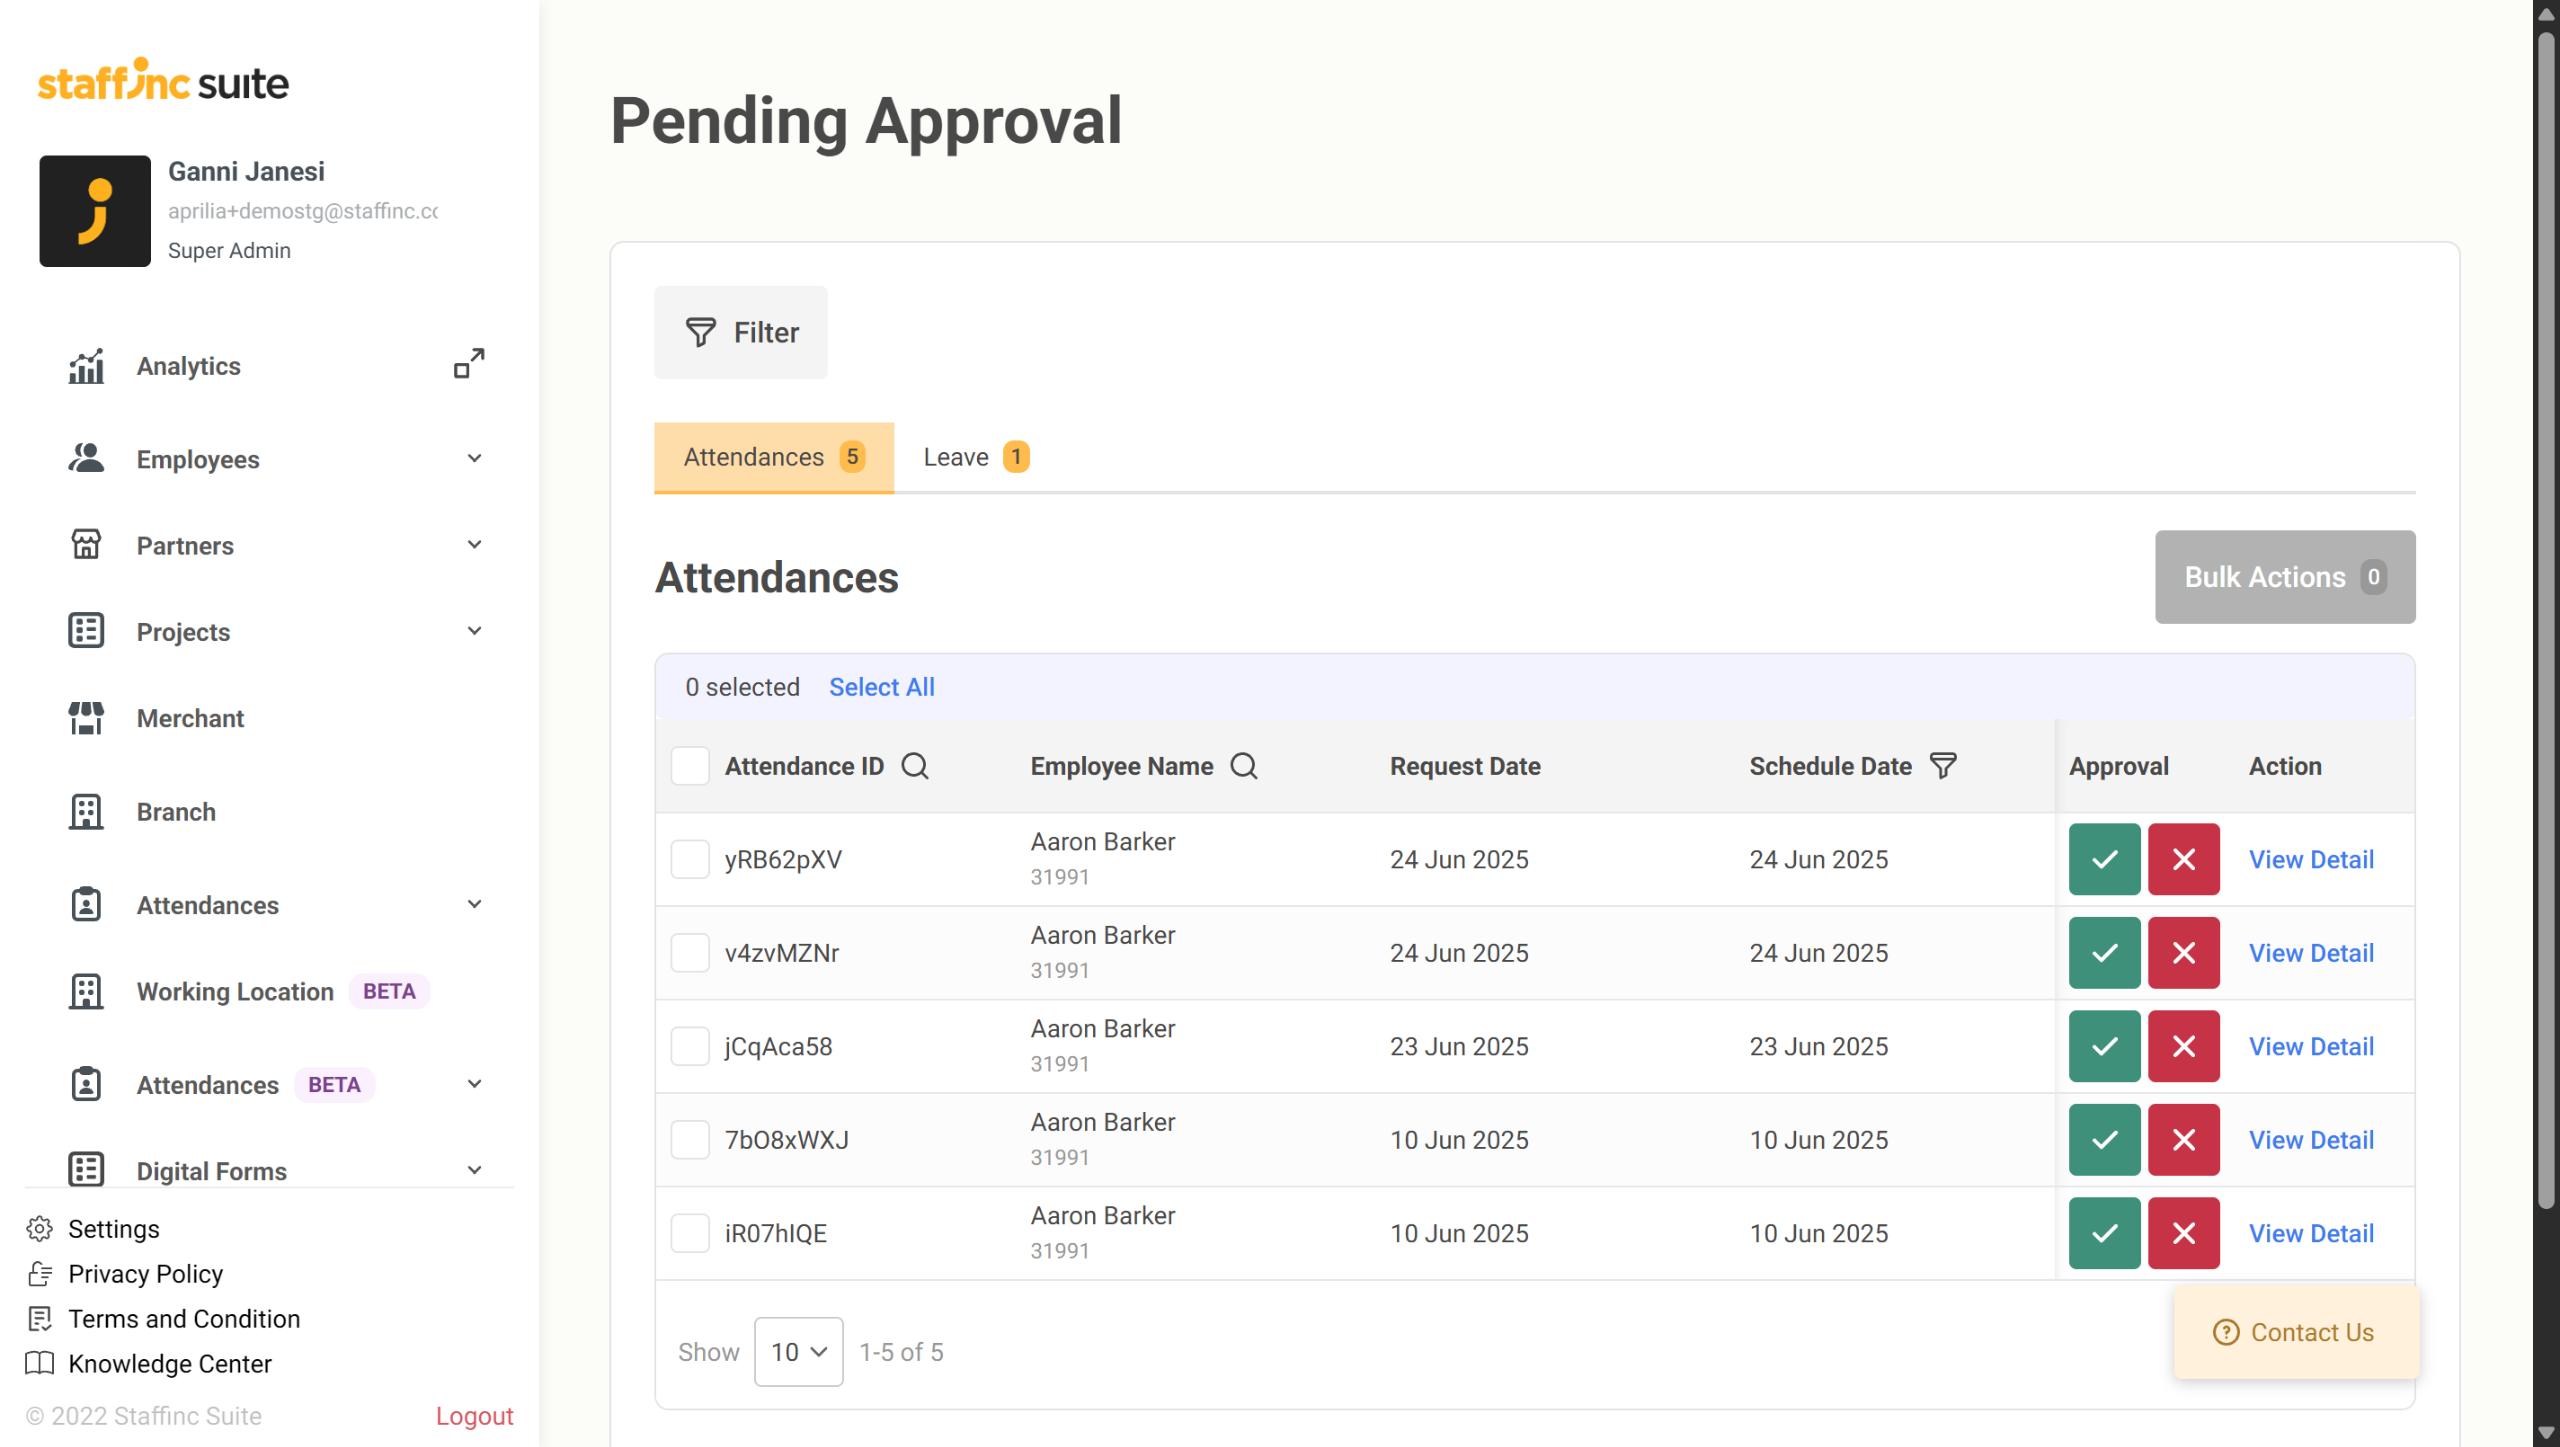Click search icon beside Employee Name header
The height and width of the screenshot is (1447, 2560).
[1243, 766]
